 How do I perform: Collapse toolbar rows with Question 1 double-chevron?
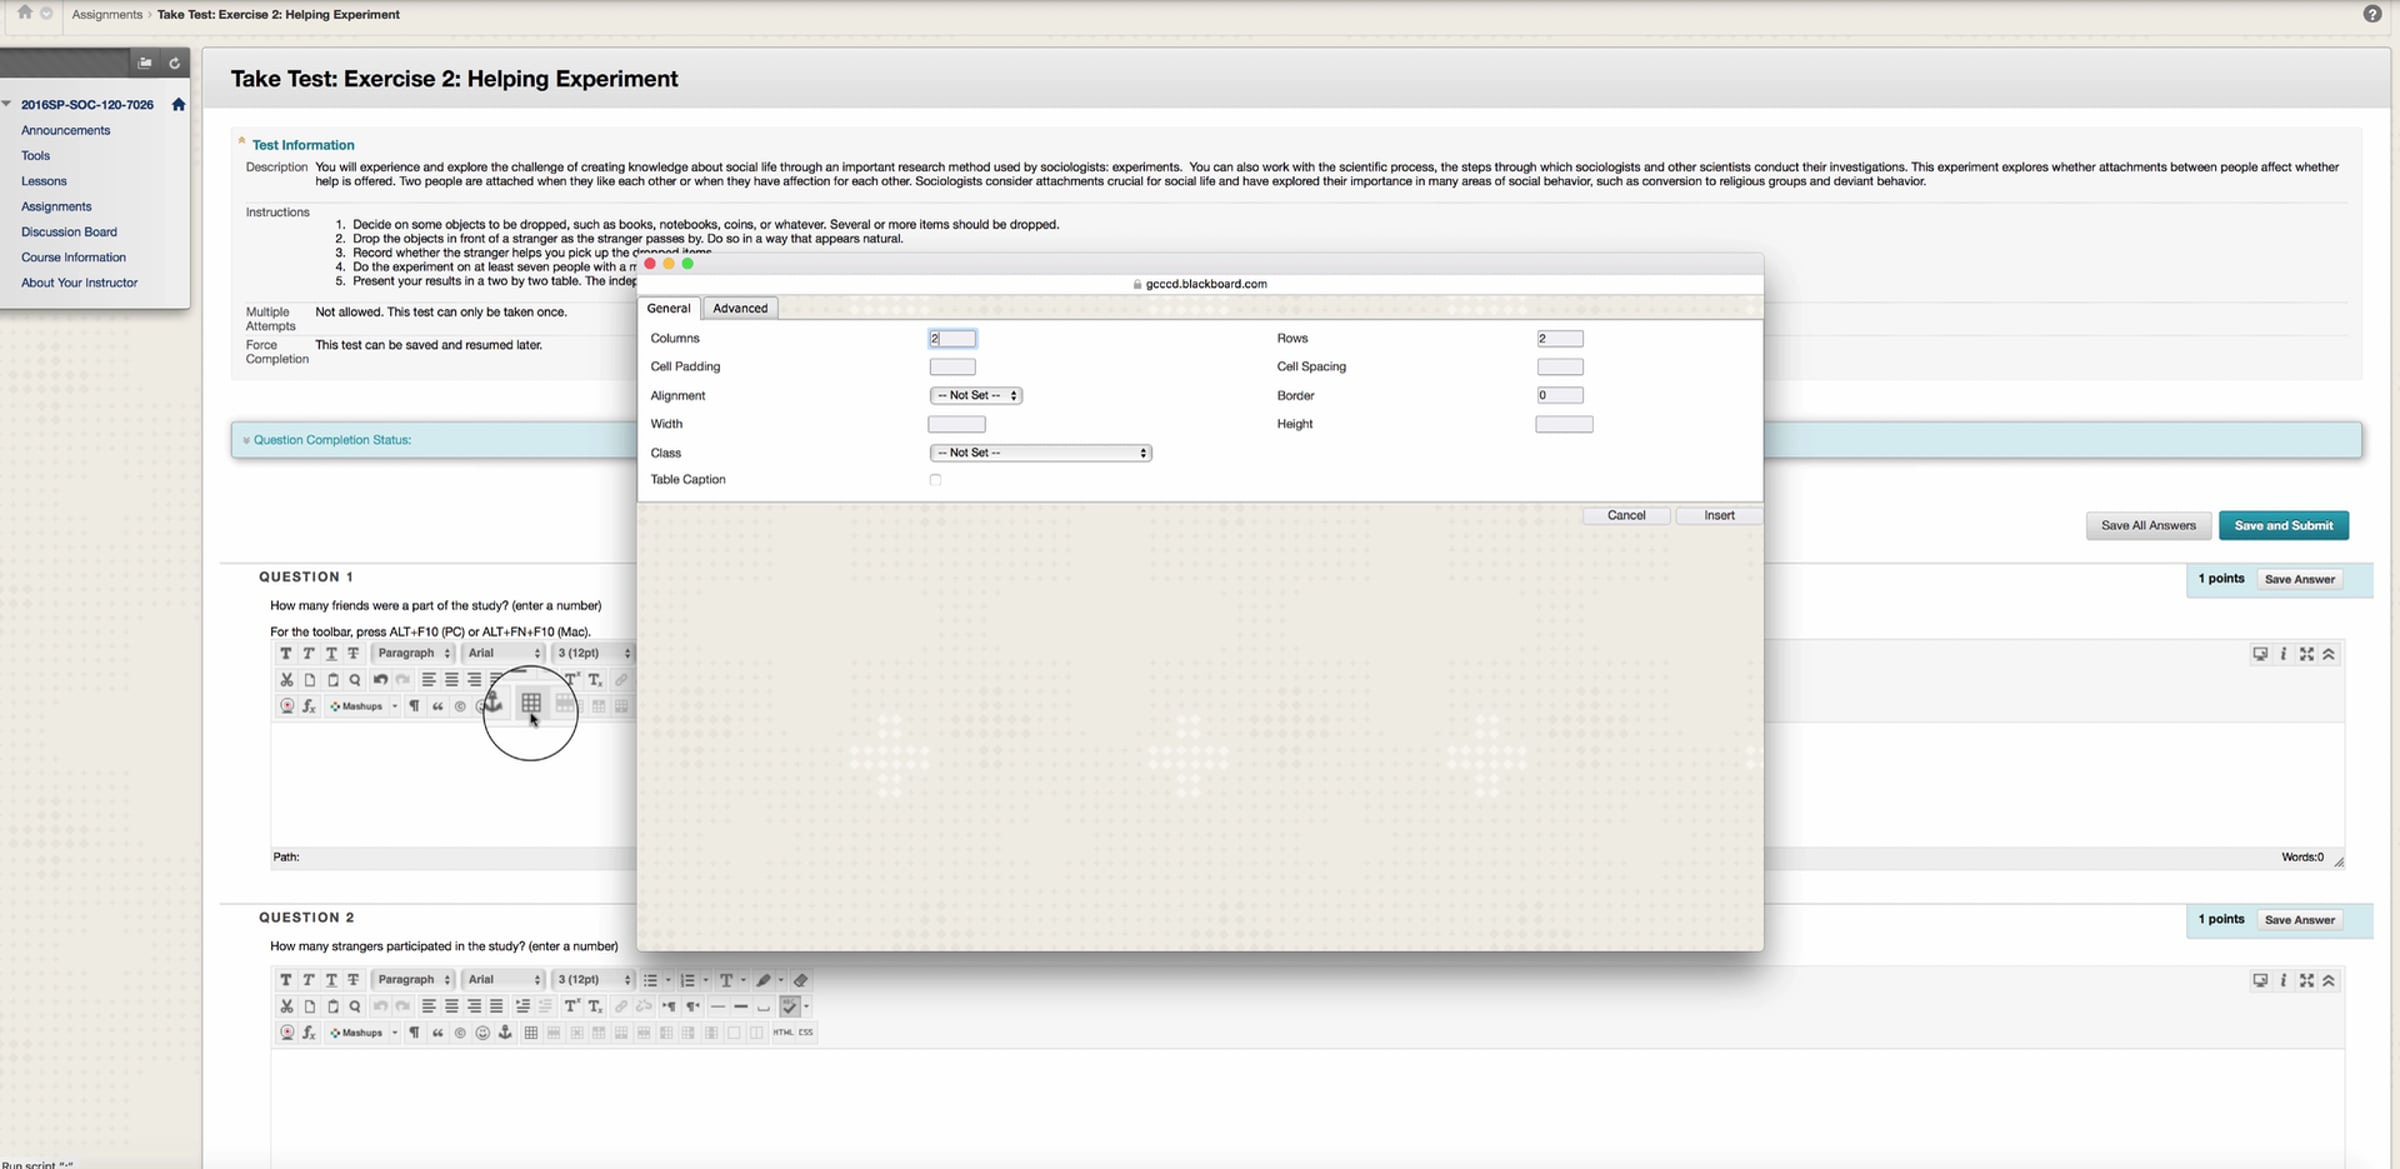click(x=2329, y=654)
